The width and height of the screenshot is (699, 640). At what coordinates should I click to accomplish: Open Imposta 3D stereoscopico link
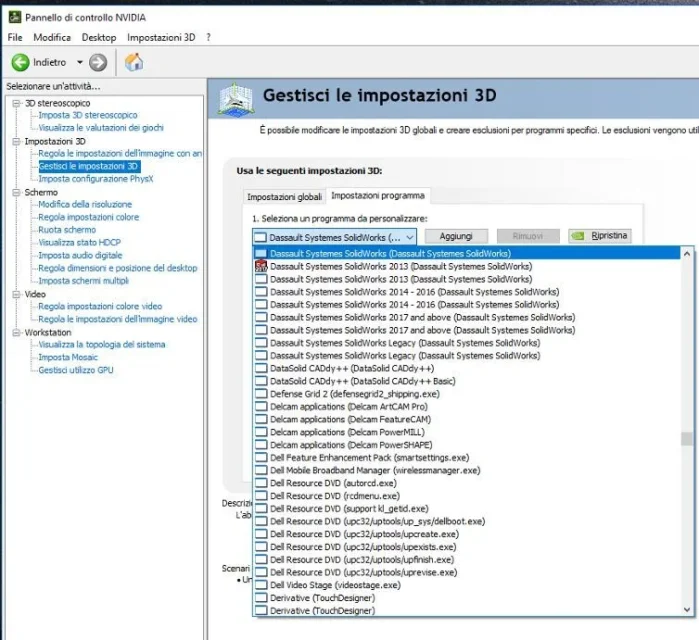tap(88, 115)
